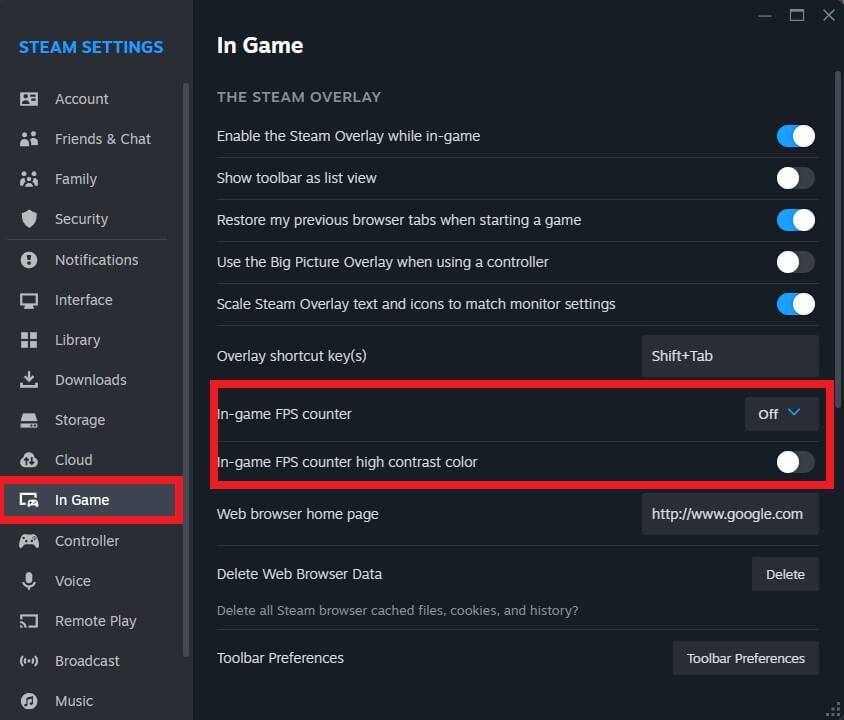Go to the Storage settings page
This screenshot has width=844, height=720.
(79, 420)
